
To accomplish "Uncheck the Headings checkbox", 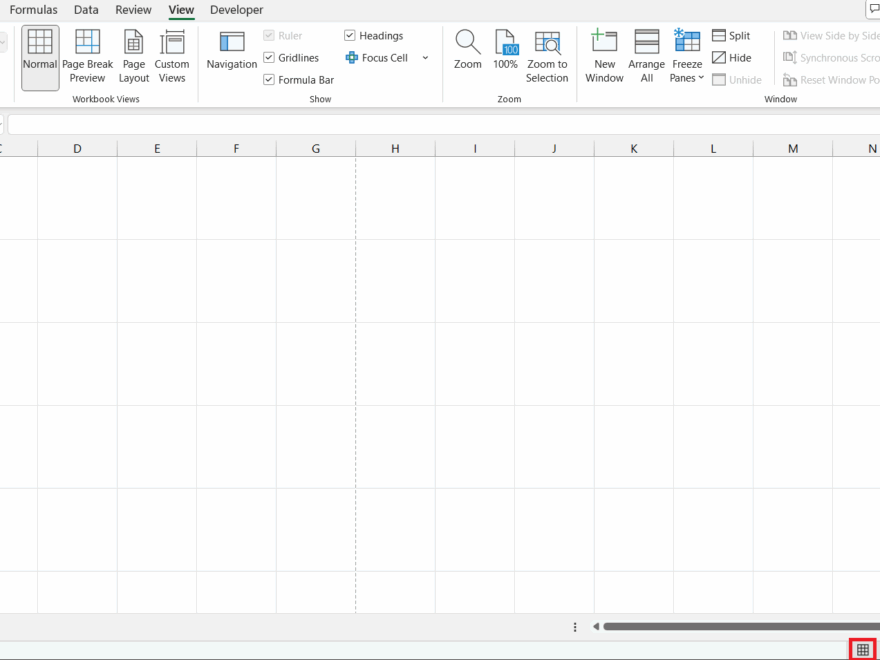I will [350, 35].
